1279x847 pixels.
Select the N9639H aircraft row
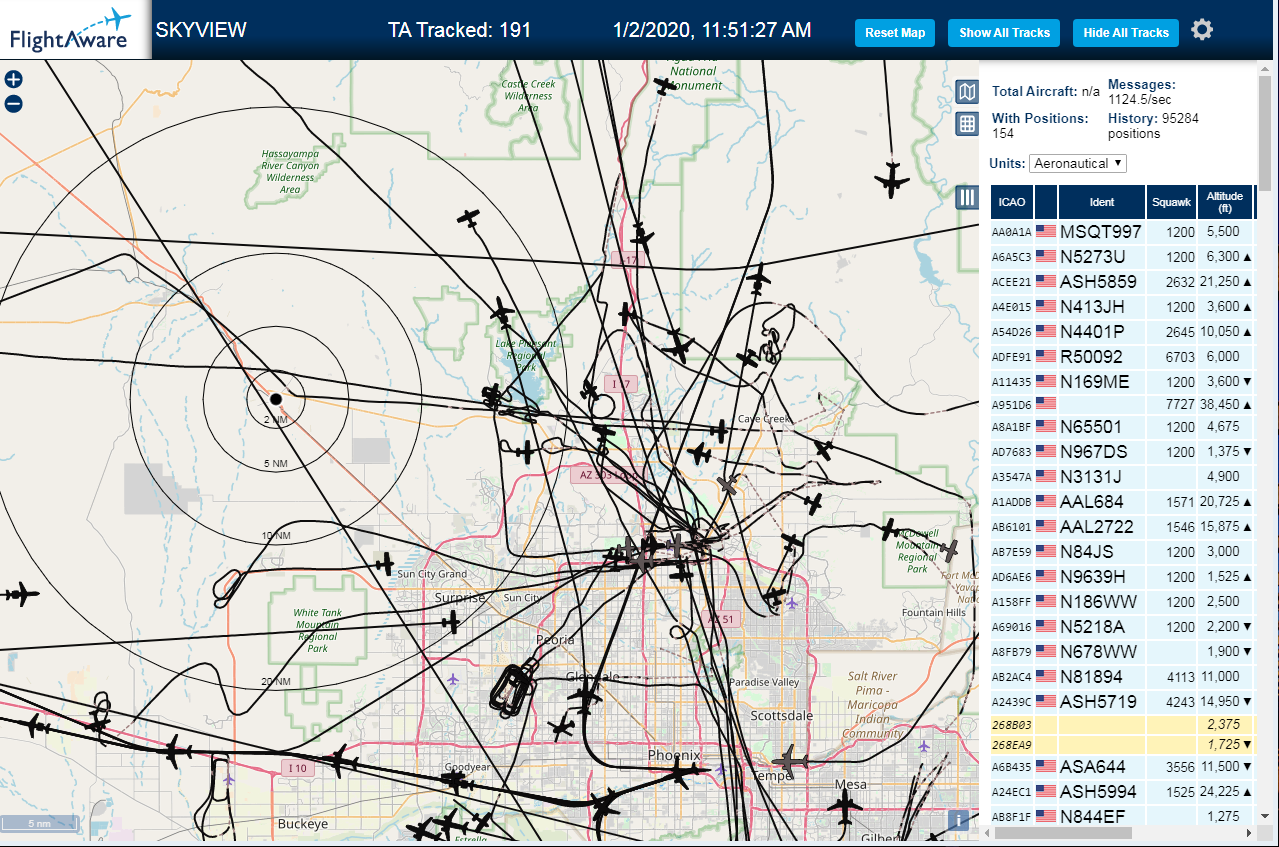click(1122, 577)
